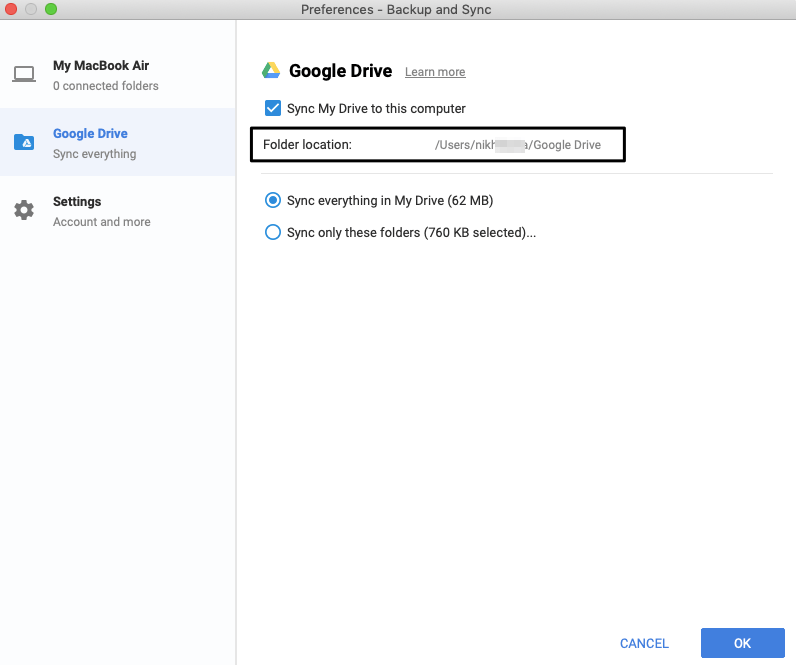
Task: Click the laptop icon beside My MacBook Air
Action: 24,74
